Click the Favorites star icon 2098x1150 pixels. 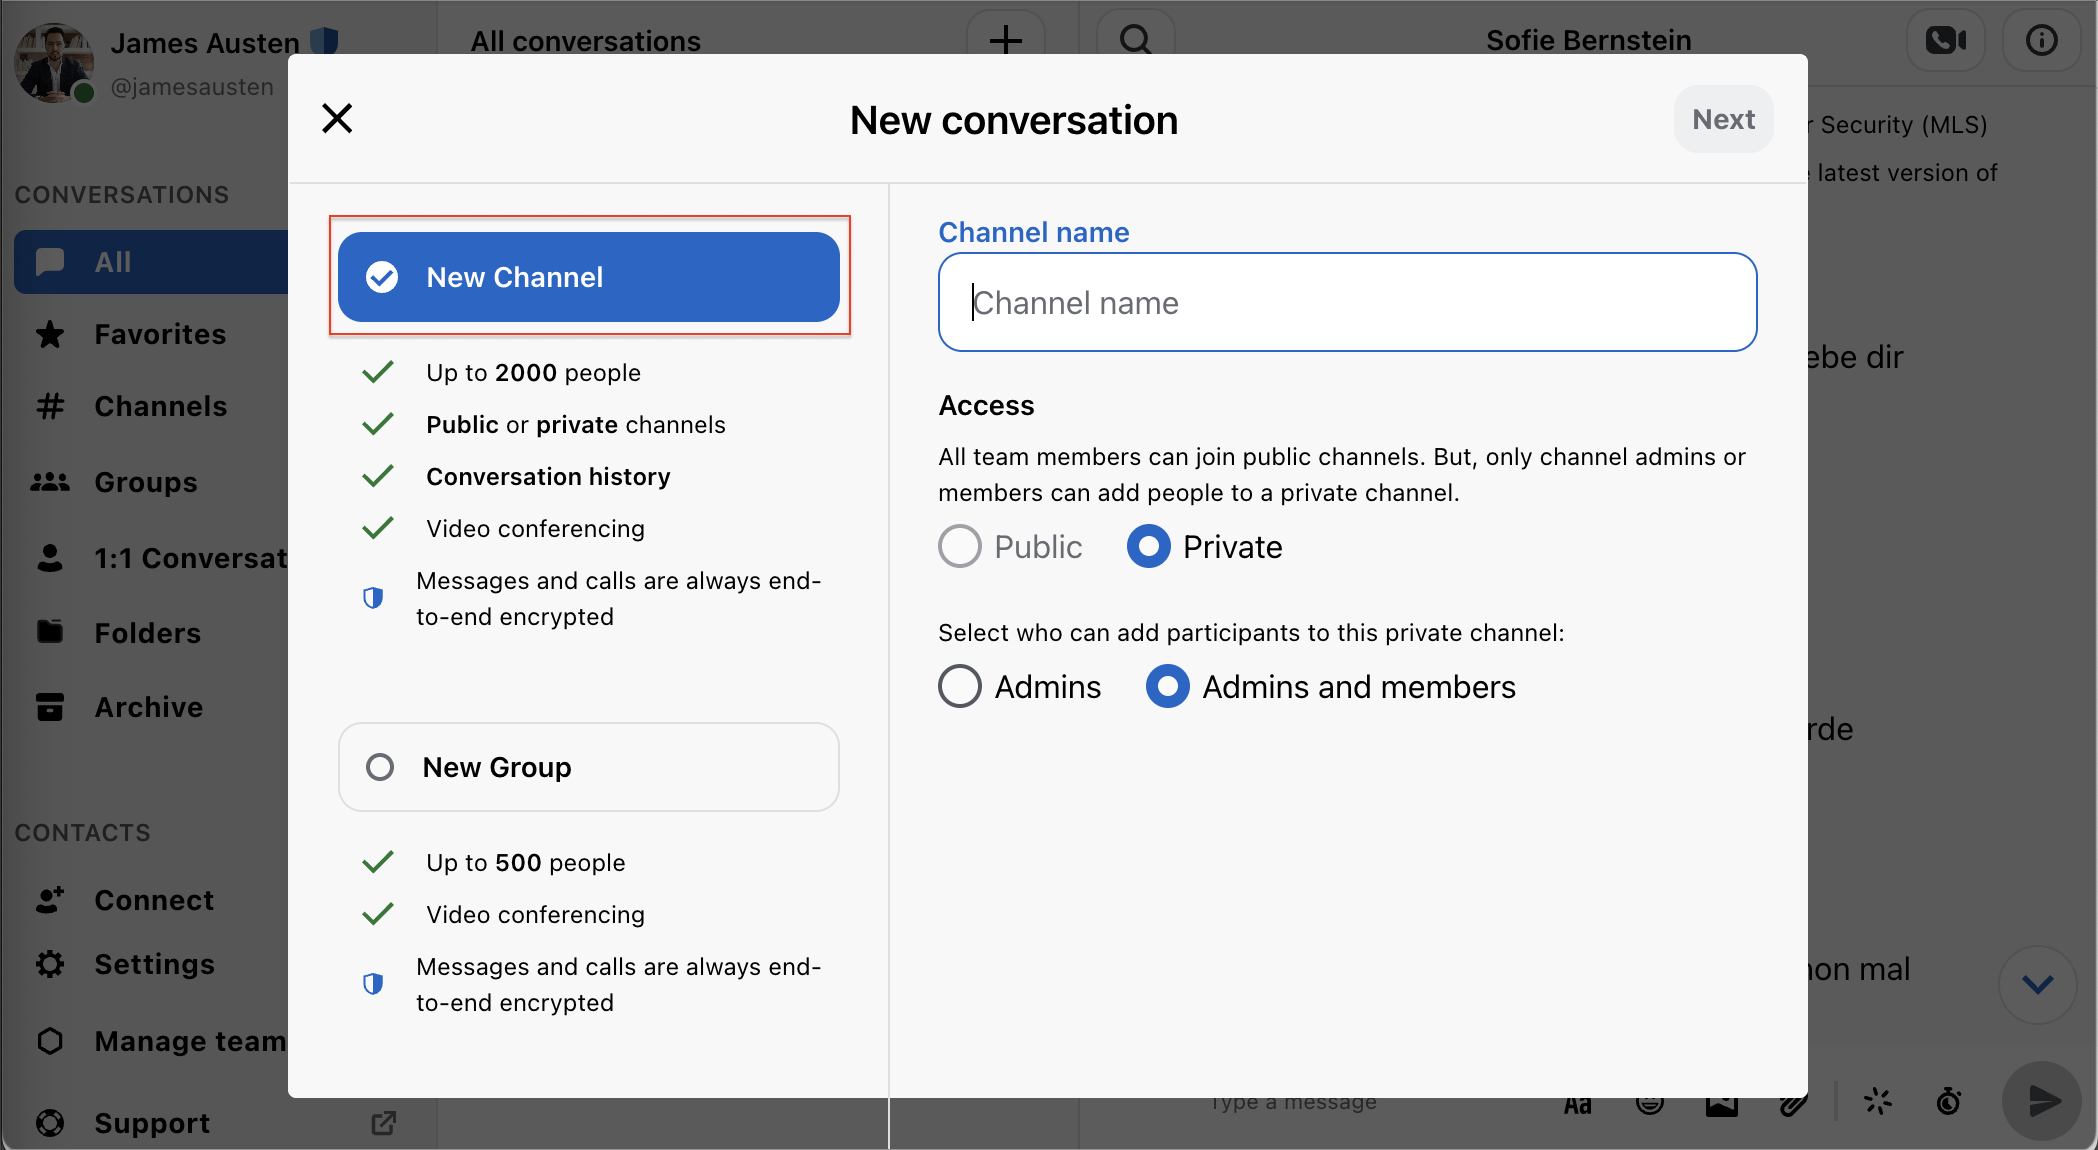(x=50, y=334)
